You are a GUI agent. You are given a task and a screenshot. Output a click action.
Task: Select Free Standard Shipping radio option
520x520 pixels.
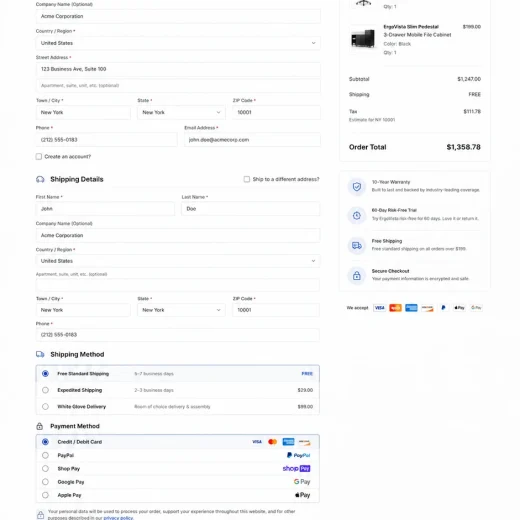45,374
